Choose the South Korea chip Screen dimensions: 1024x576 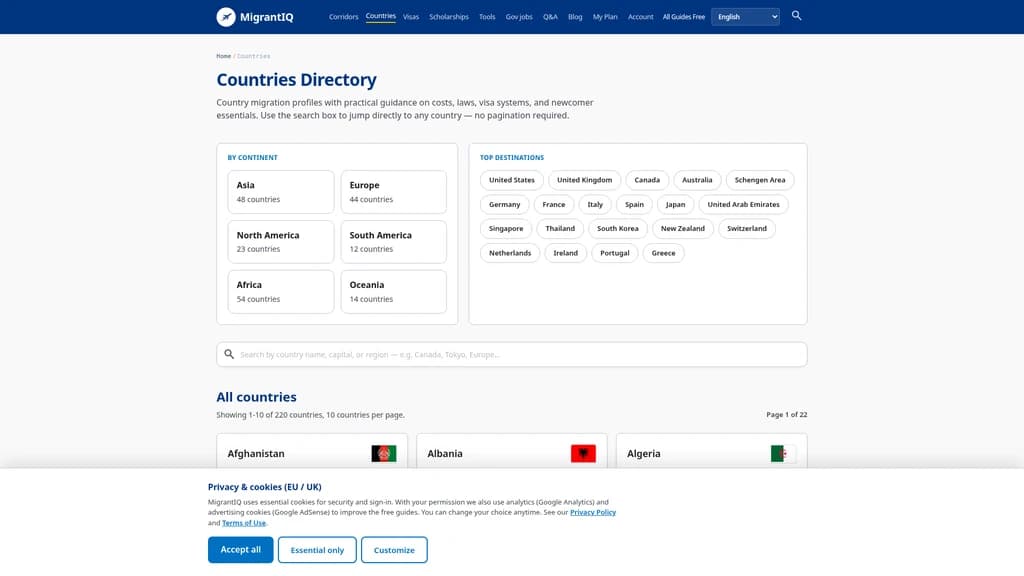coord(618,229)
